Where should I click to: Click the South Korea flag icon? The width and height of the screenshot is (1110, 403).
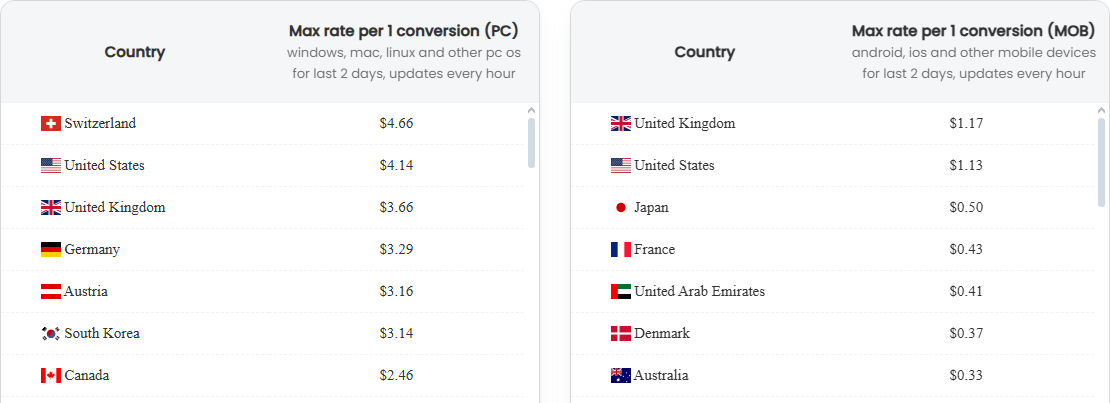pos(51,334)
